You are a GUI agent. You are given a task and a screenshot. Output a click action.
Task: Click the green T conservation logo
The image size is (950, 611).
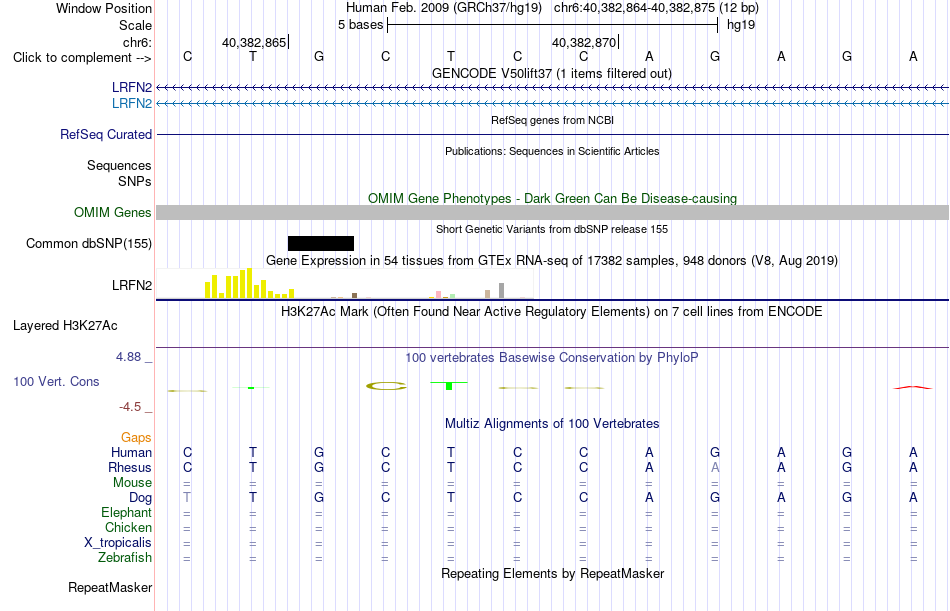click(x=449, y=386)
